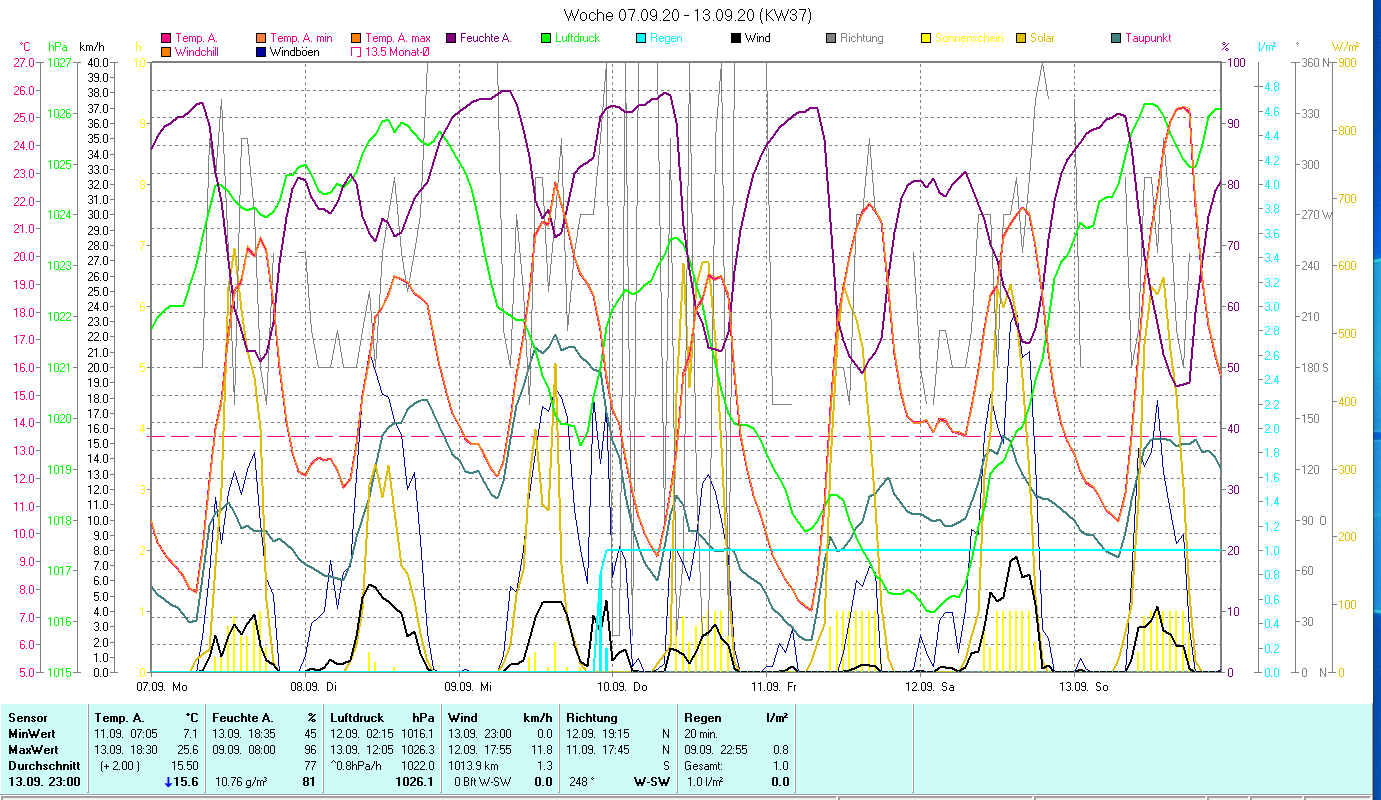
Task: Click the purple Feuchte A. legend swatch
Action: click(x=451, y=38)
